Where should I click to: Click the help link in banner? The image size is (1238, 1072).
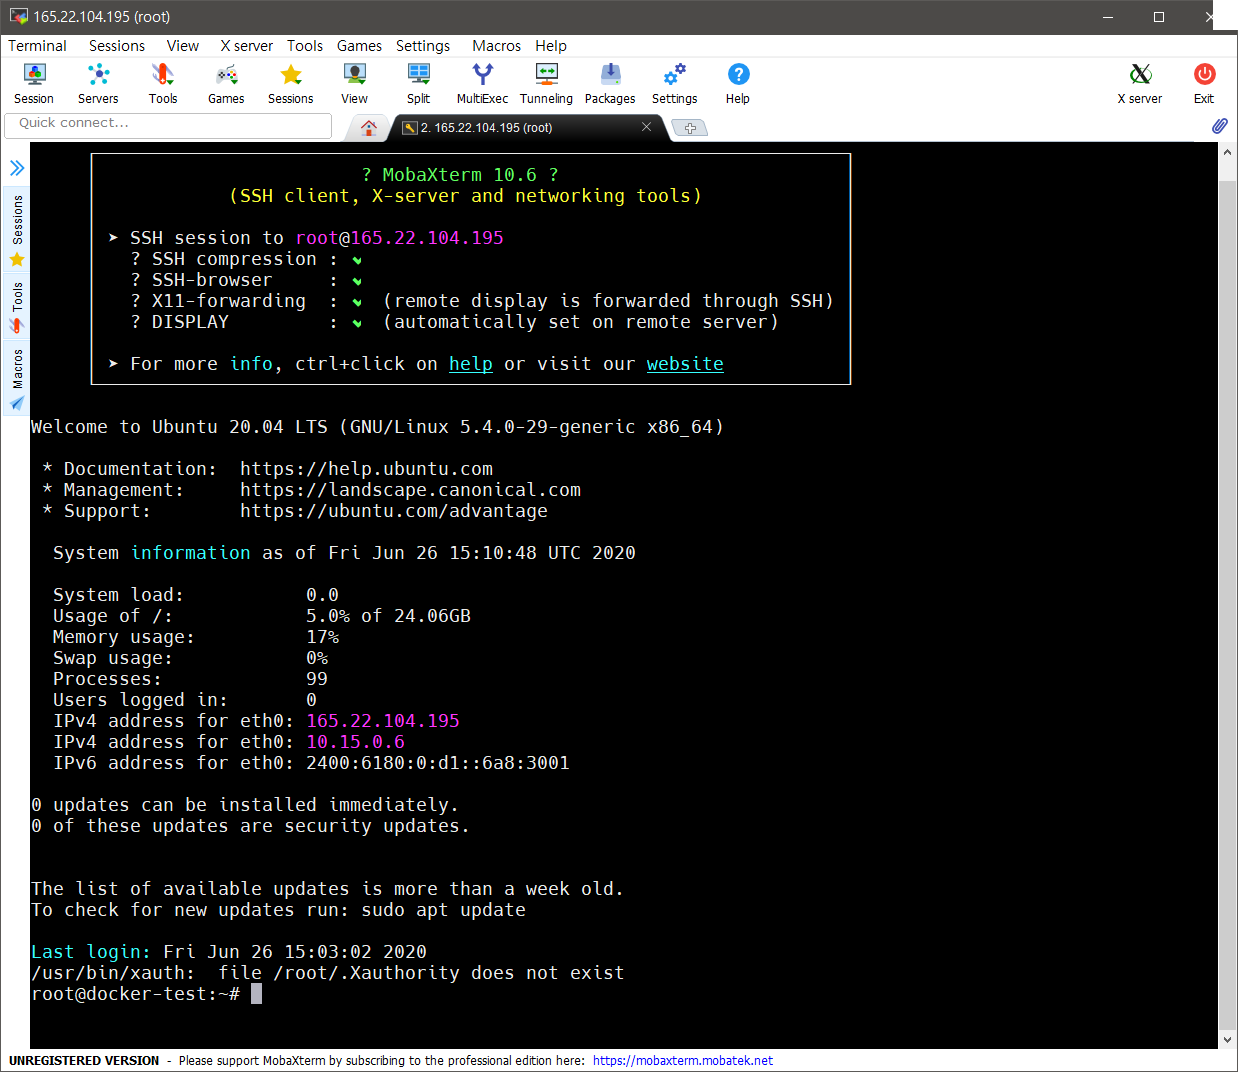coord(470,364)
